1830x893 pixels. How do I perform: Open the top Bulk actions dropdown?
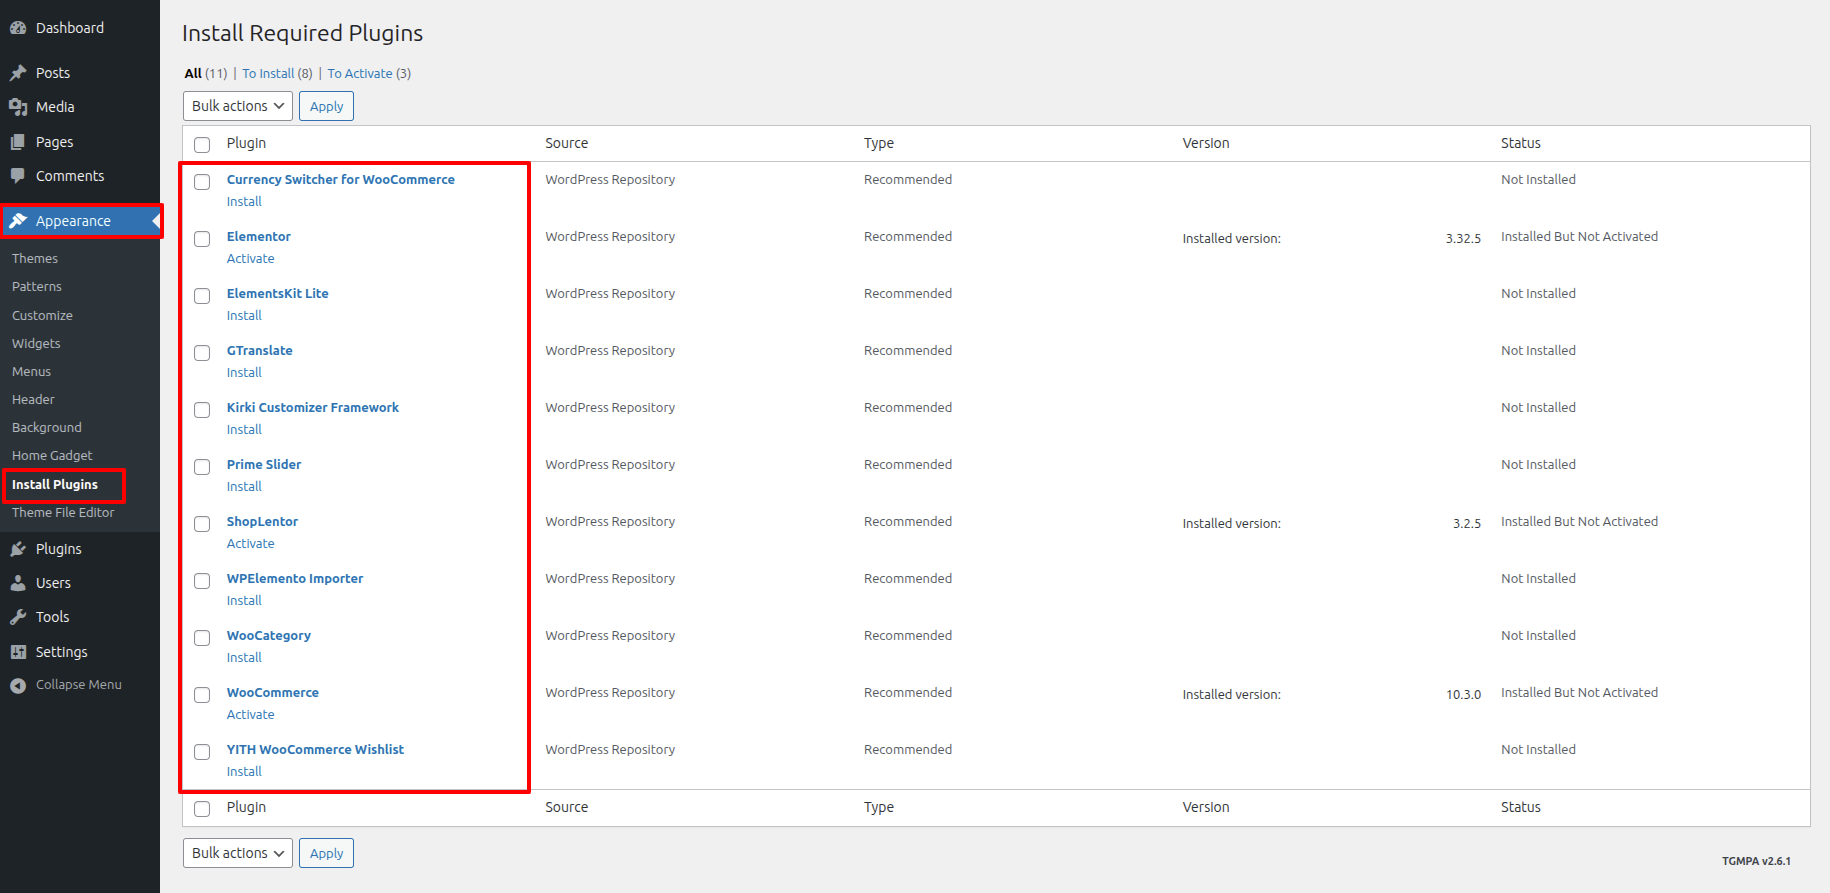[237, 106]
